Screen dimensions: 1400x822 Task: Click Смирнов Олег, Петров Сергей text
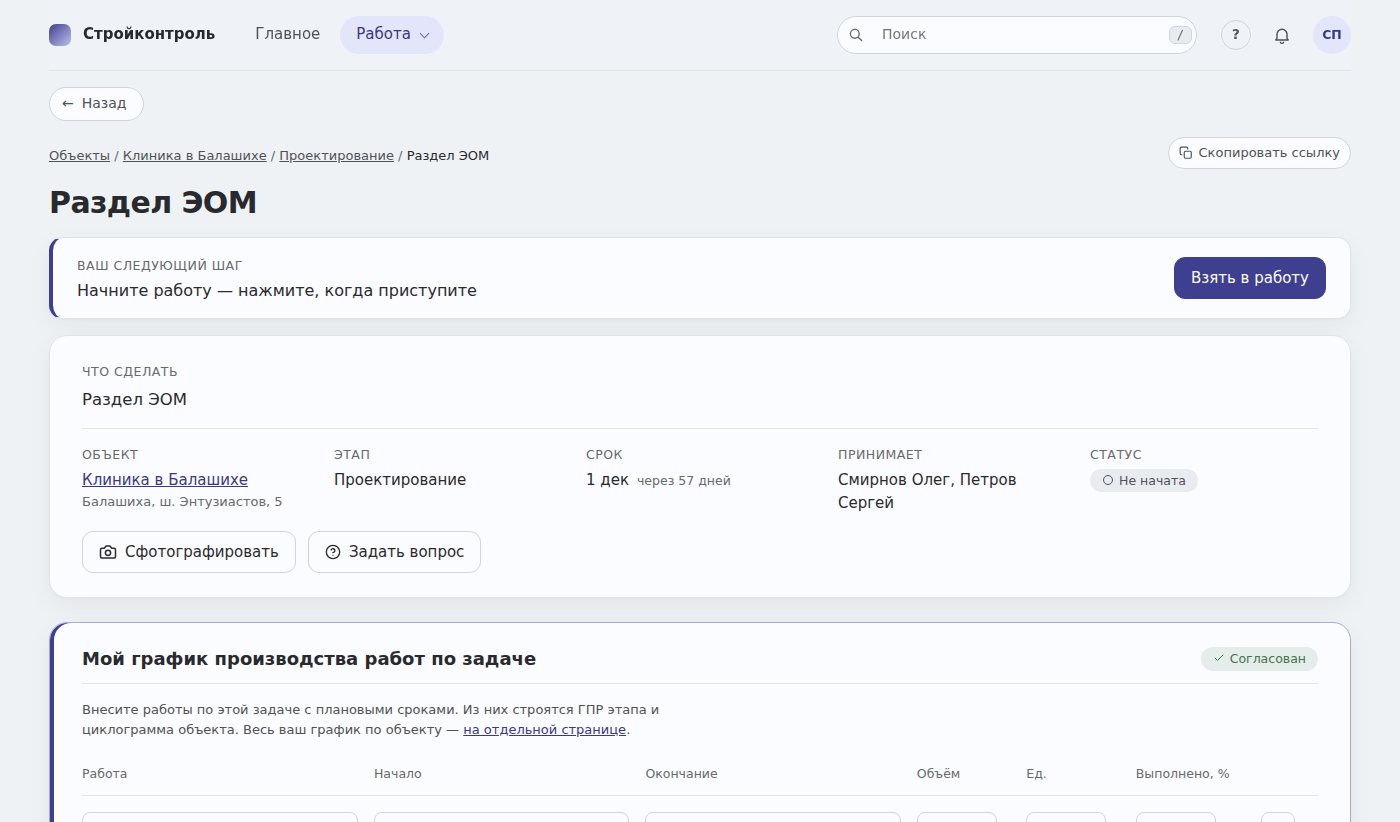[927, 491]
